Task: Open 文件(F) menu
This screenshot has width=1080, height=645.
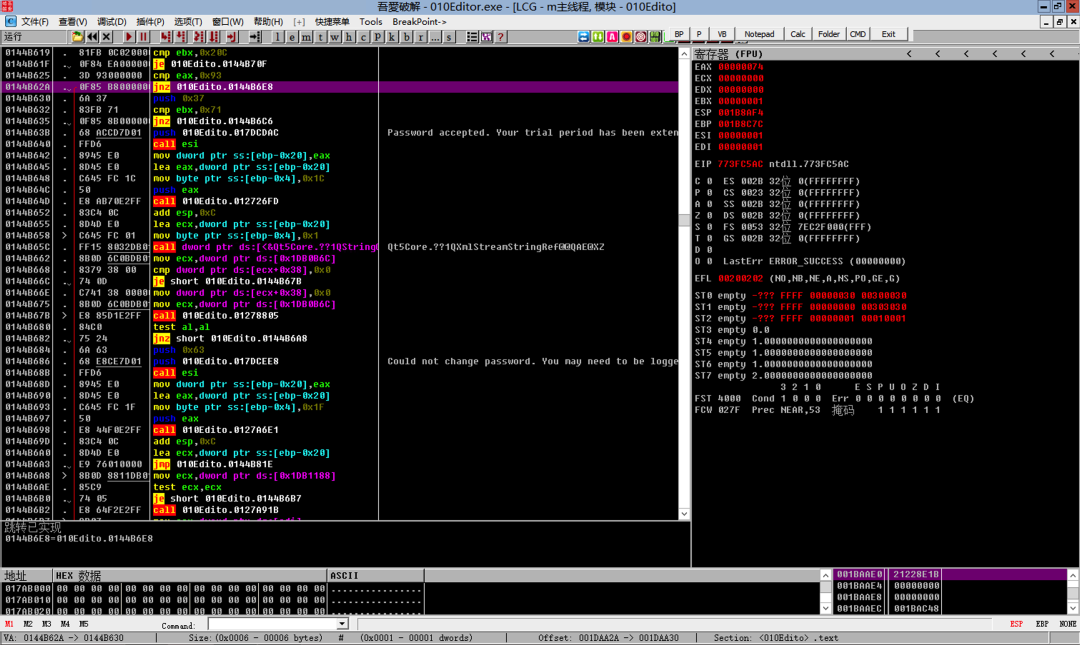Action: click(34, 22)
